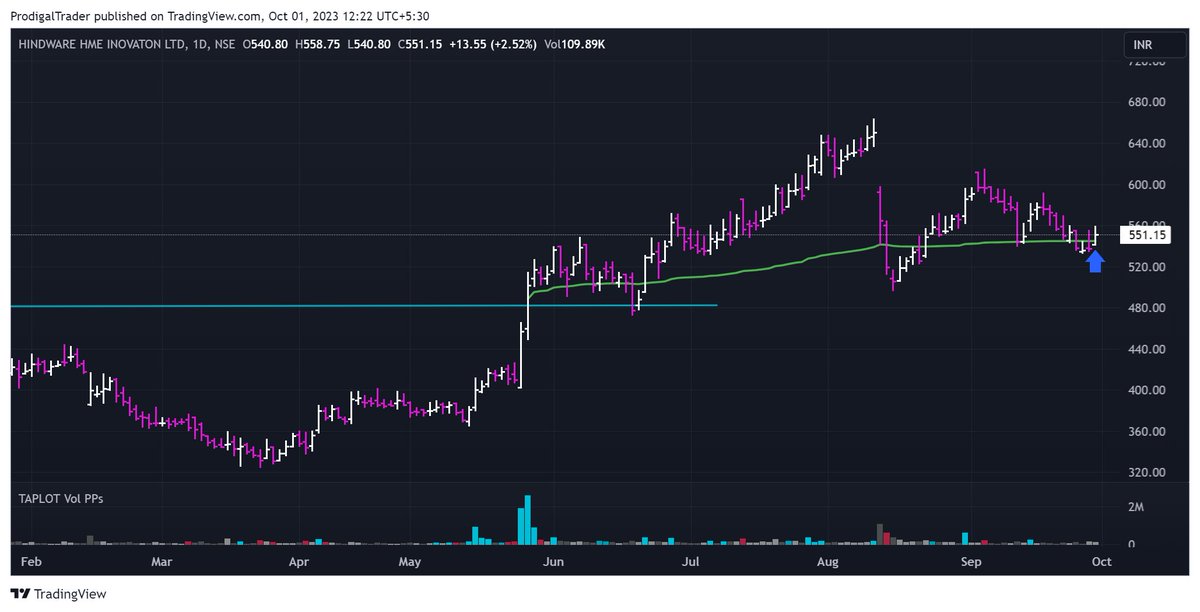Viewport: 1200px width, 612px height.
Task: Click the current price label 551.15
Action: [1146, 234]
